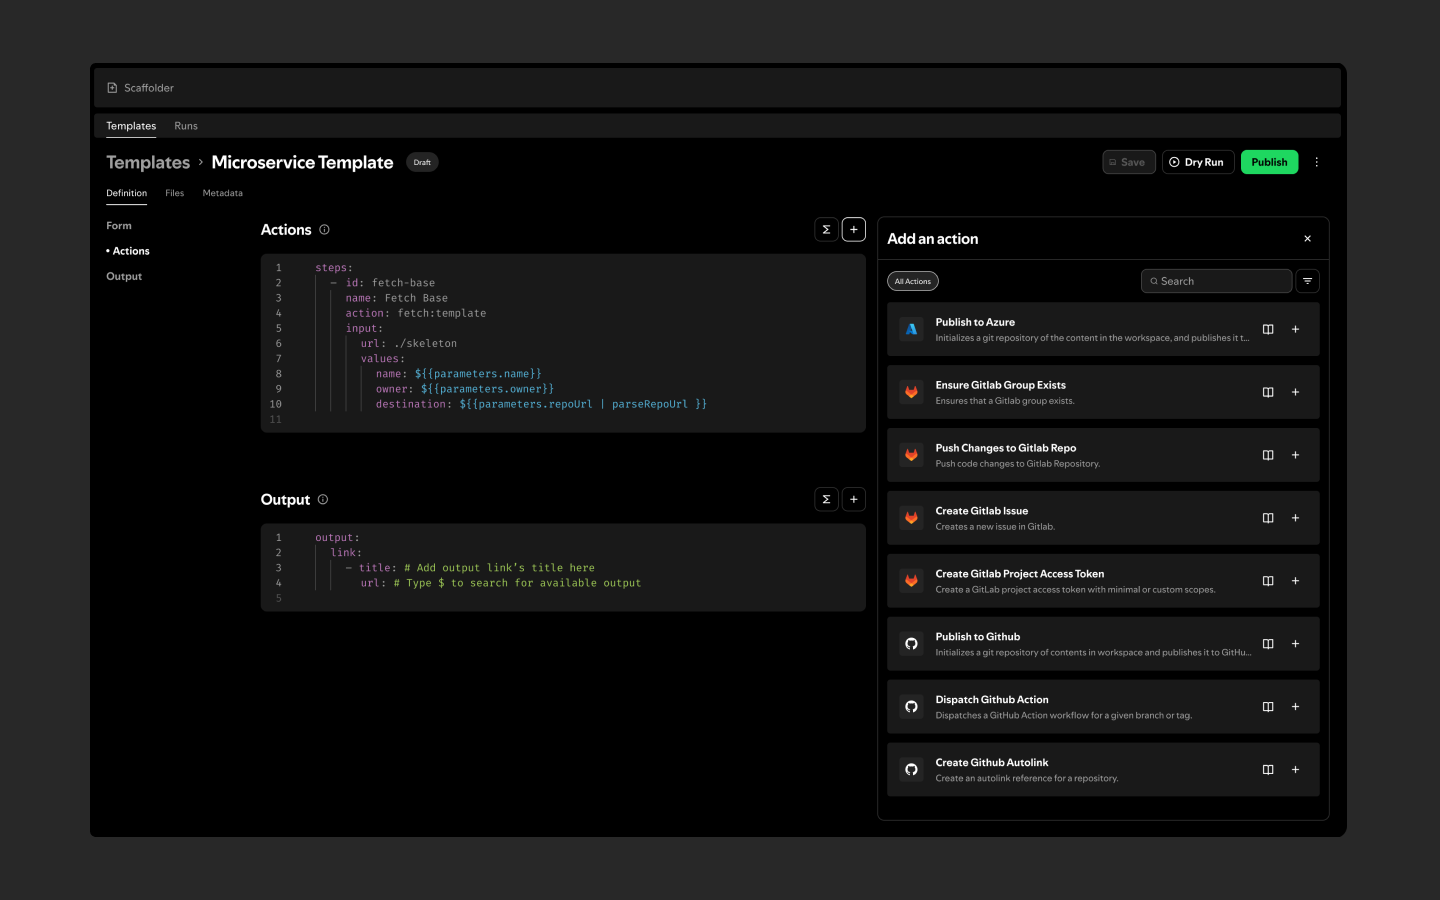The height and width of the screenshot is (900, 1440).
Task: Click the 'action: fetch:template' code line
Action: [416, 313]
